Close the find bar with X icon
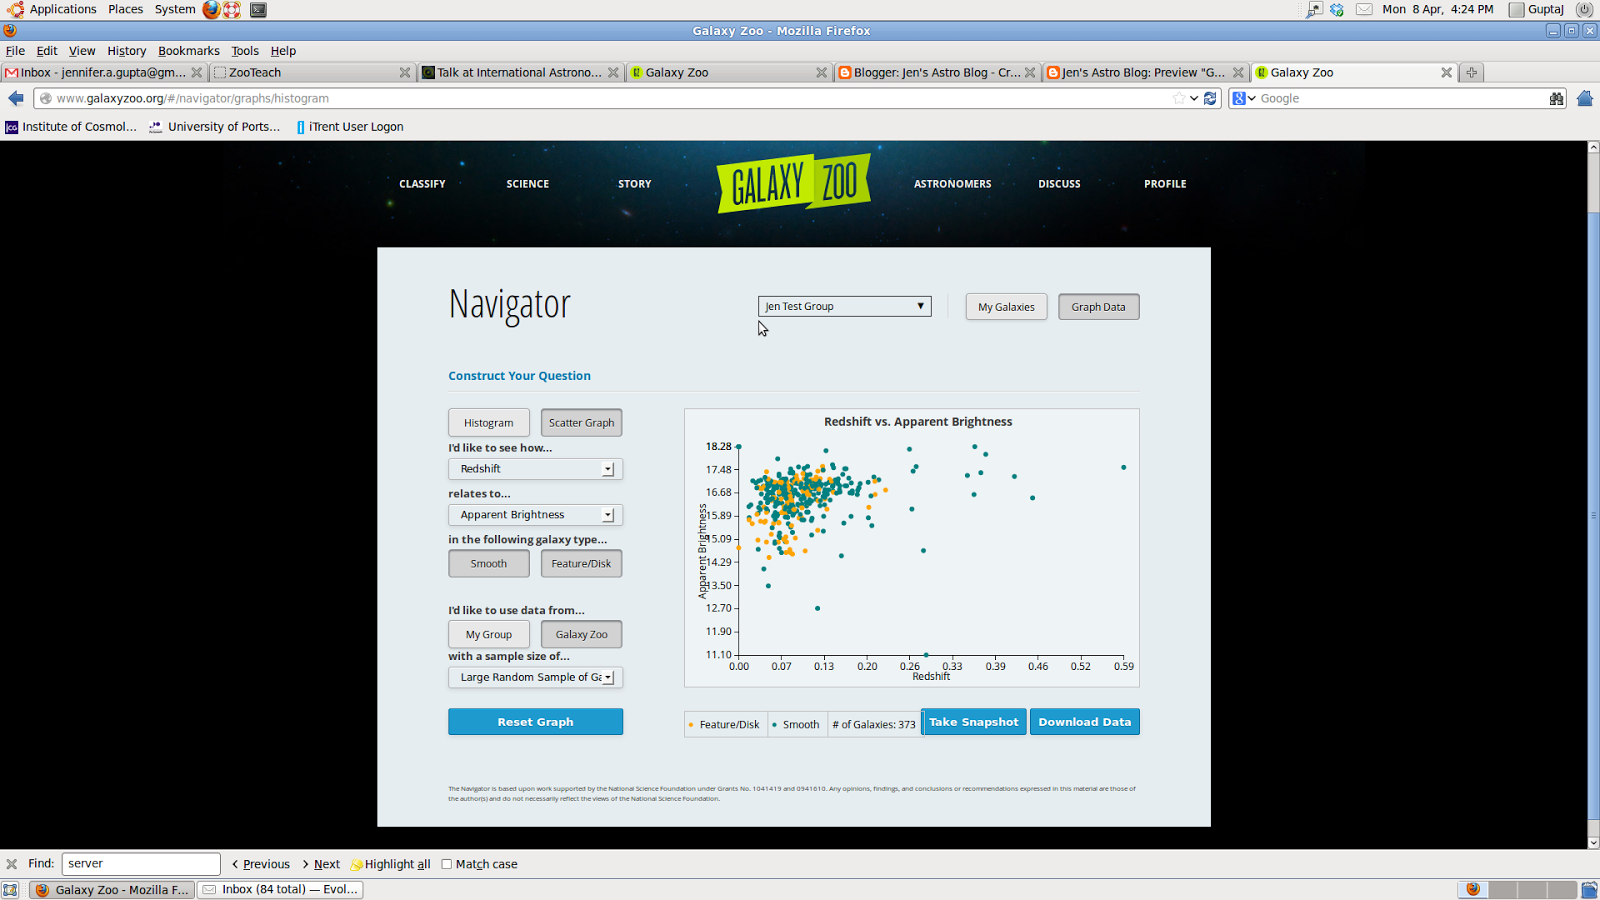Image resolution: width=1600 pixels, height=900 pixels. coord(12,864)
